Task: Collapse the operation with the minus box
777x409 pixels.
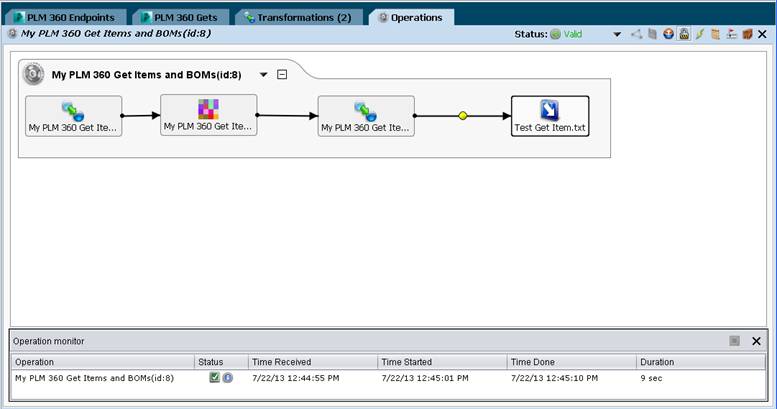Action: (x=282, y=74)
